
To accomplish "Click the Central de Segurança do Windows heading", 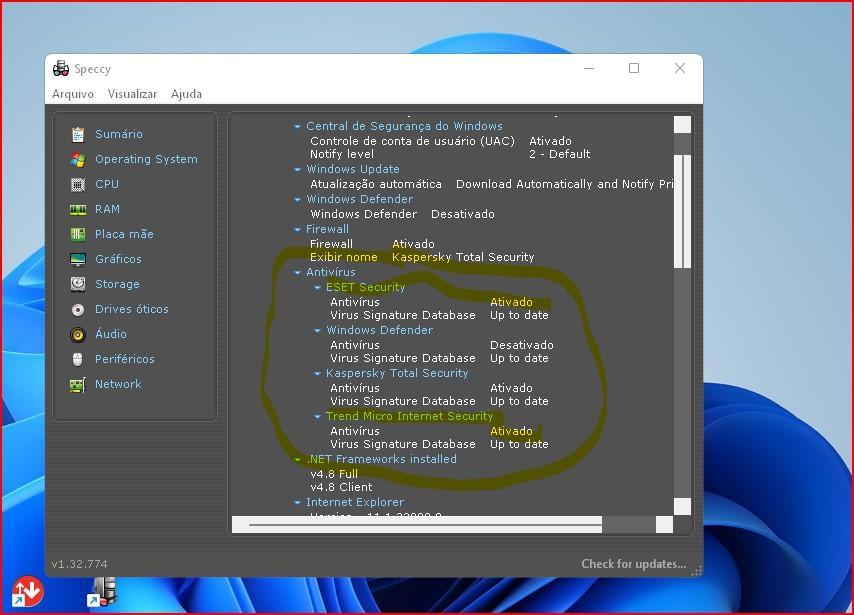I will 404,126.
